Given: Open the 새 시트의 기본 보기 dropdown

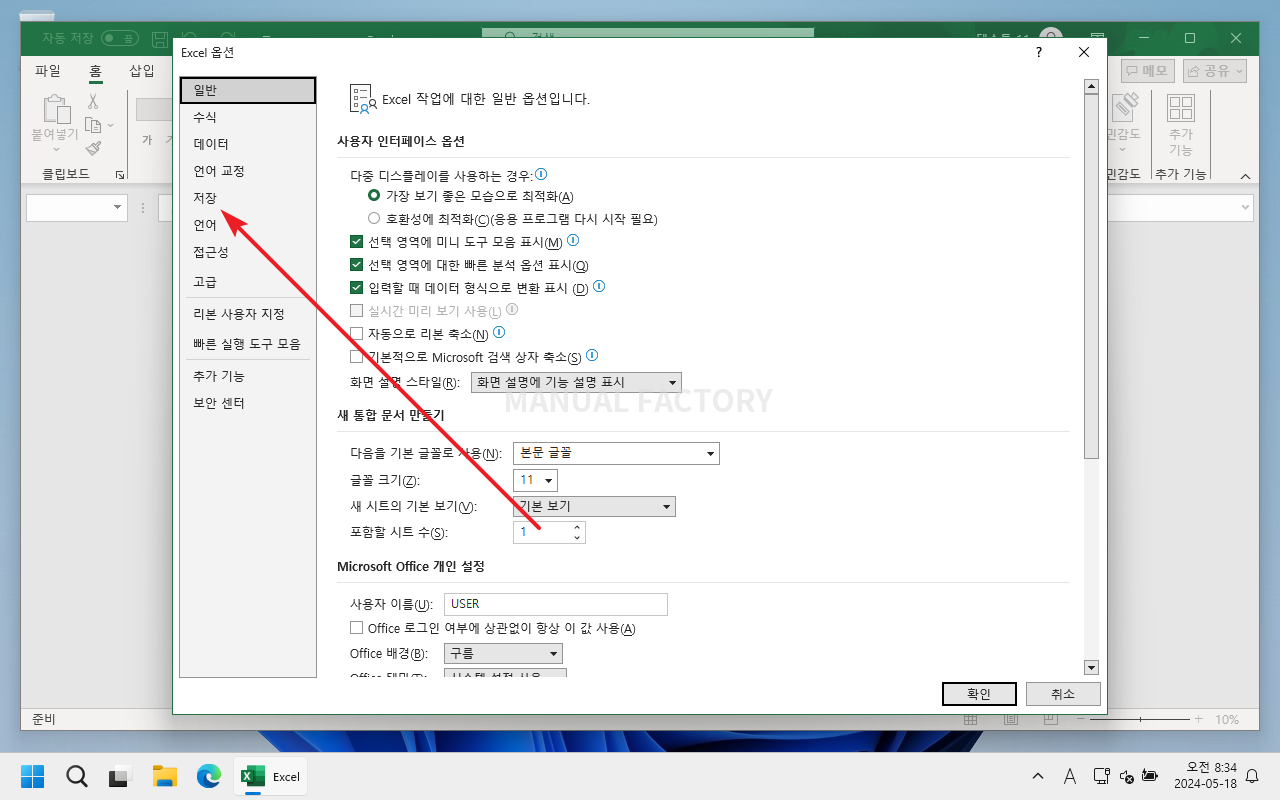Looking at the screenshot, I should click(x=594, y=506).
